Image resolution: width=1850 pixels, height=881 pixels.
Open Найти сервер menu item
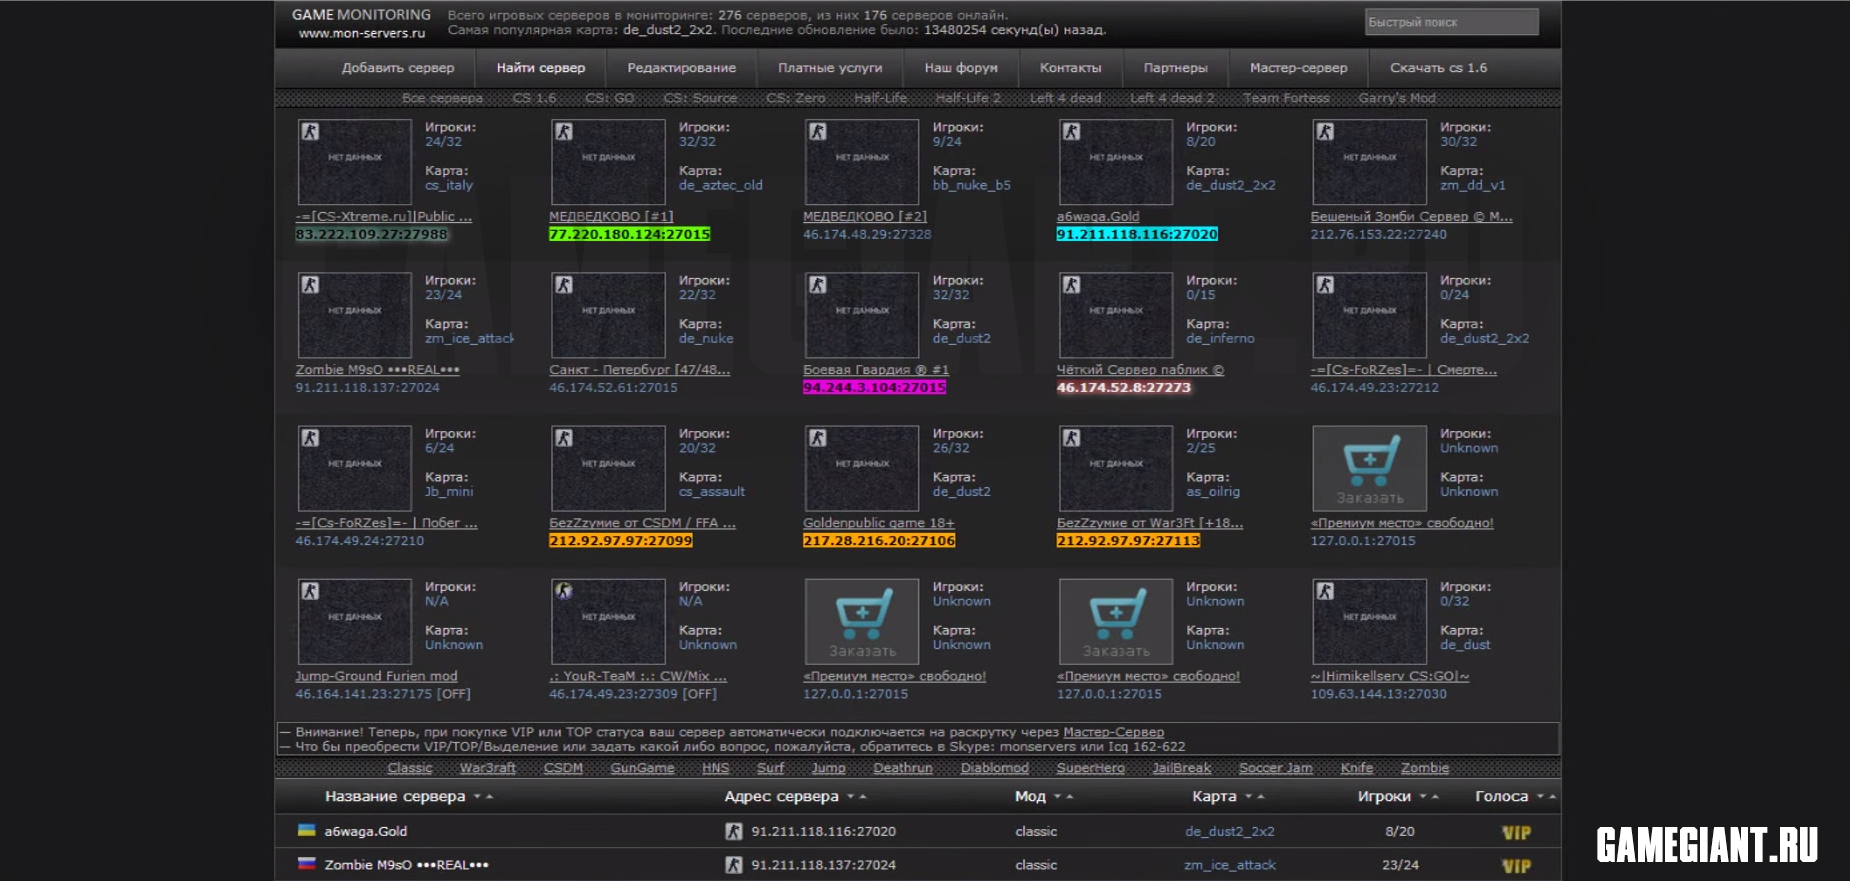click(x=541, y=68)
